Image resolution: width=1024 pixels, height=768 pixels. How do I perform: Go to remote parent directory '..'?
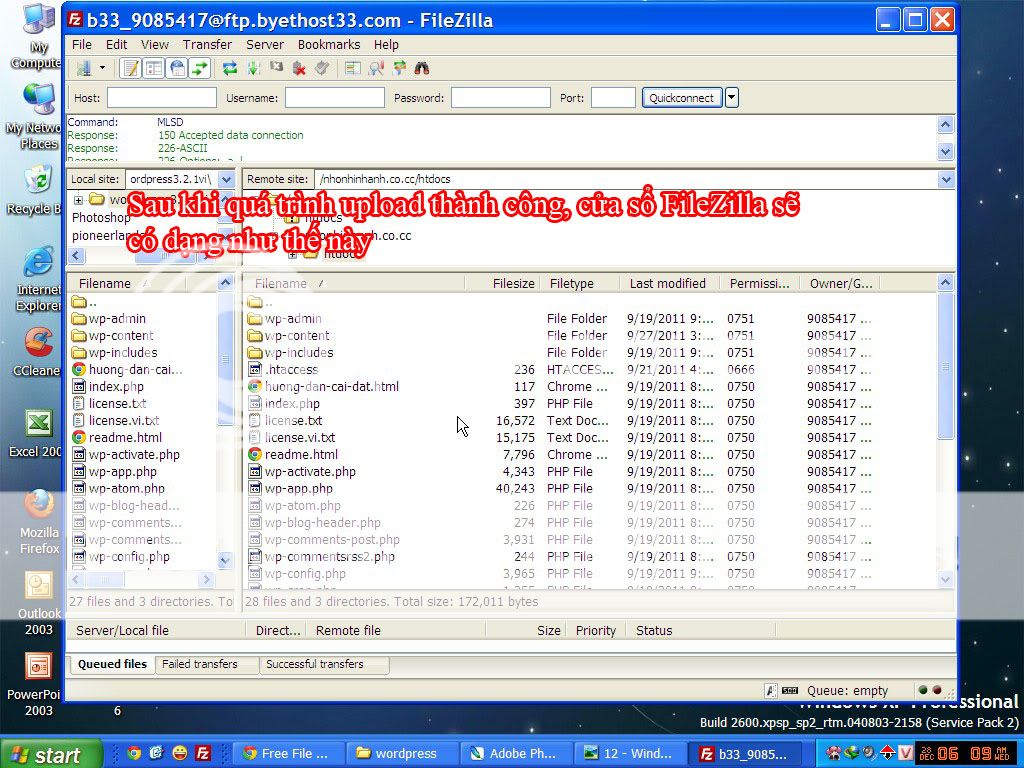[261, 302]
